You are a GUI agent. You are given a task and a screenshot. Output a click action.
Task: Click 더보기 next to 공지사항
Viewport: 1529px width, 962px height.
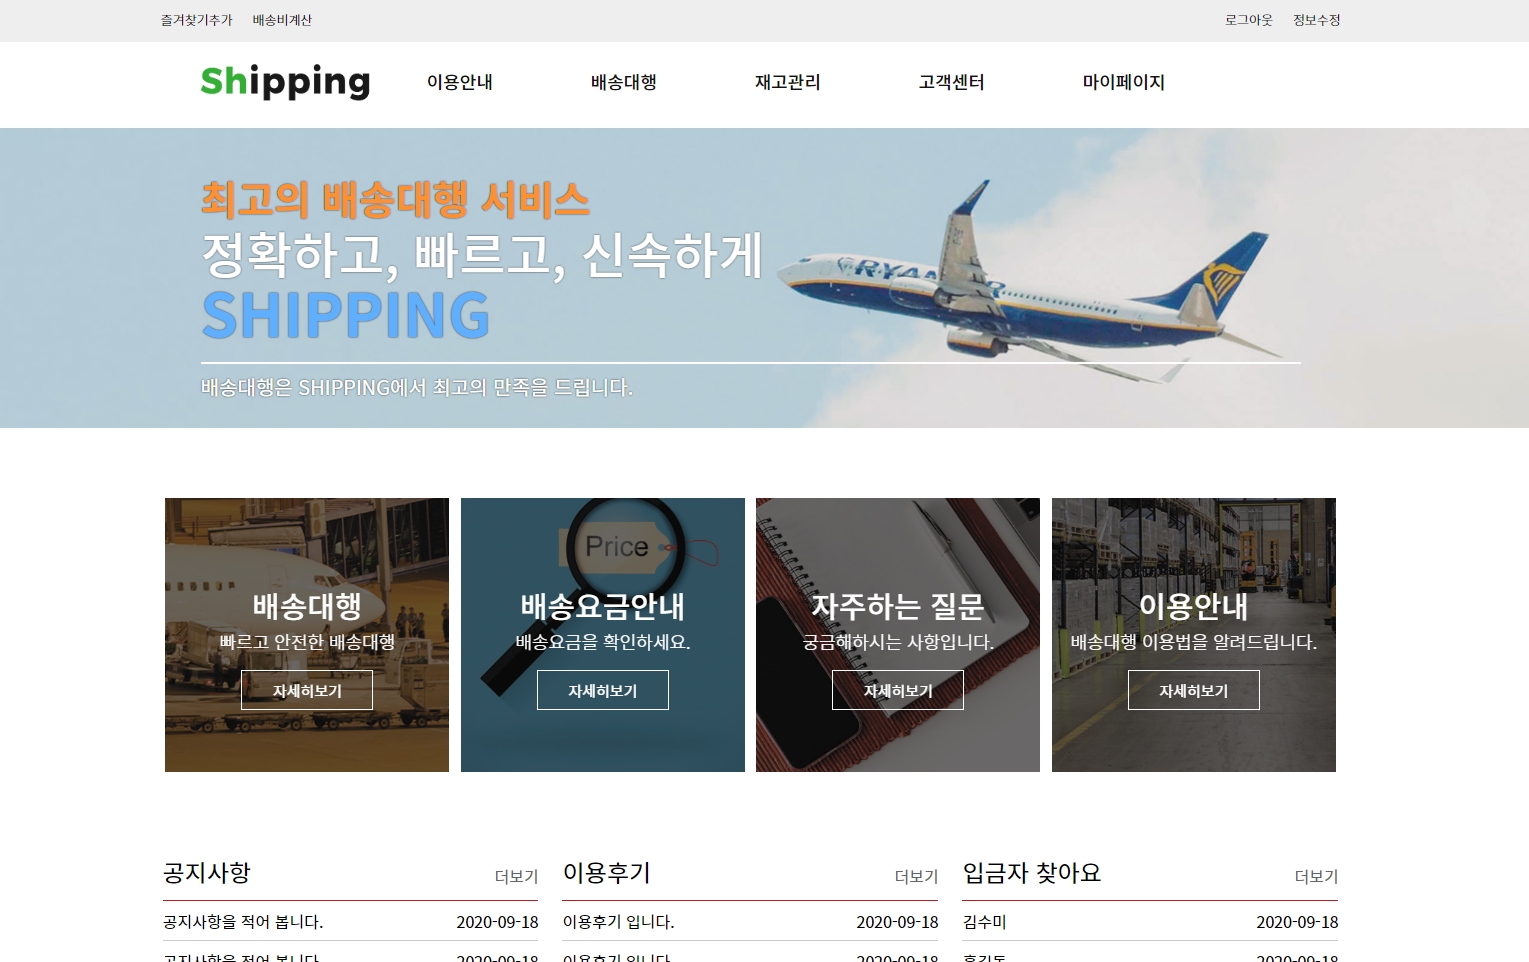pyautogui.click(x=517, y=876)
